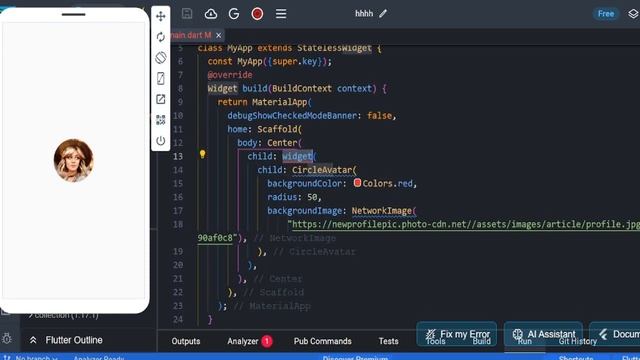Click the Discover Premium status link
This screenshot has width=640, height=360.
click(x=355, y=358)
